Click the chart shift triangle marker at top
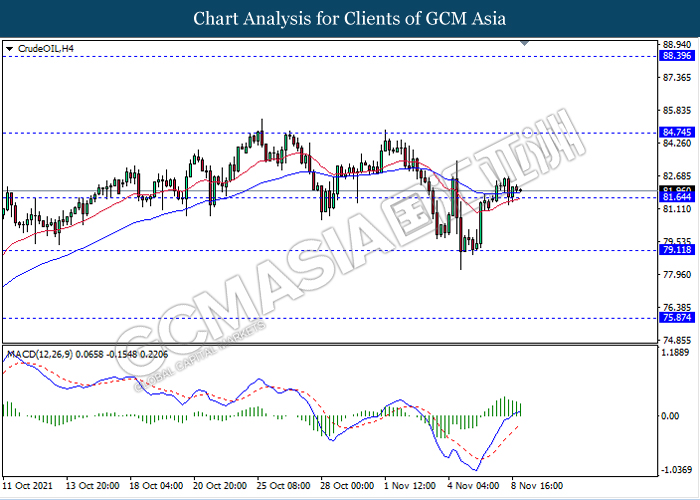This screenshot has width=700, height=500. click(x=525, y=43)
